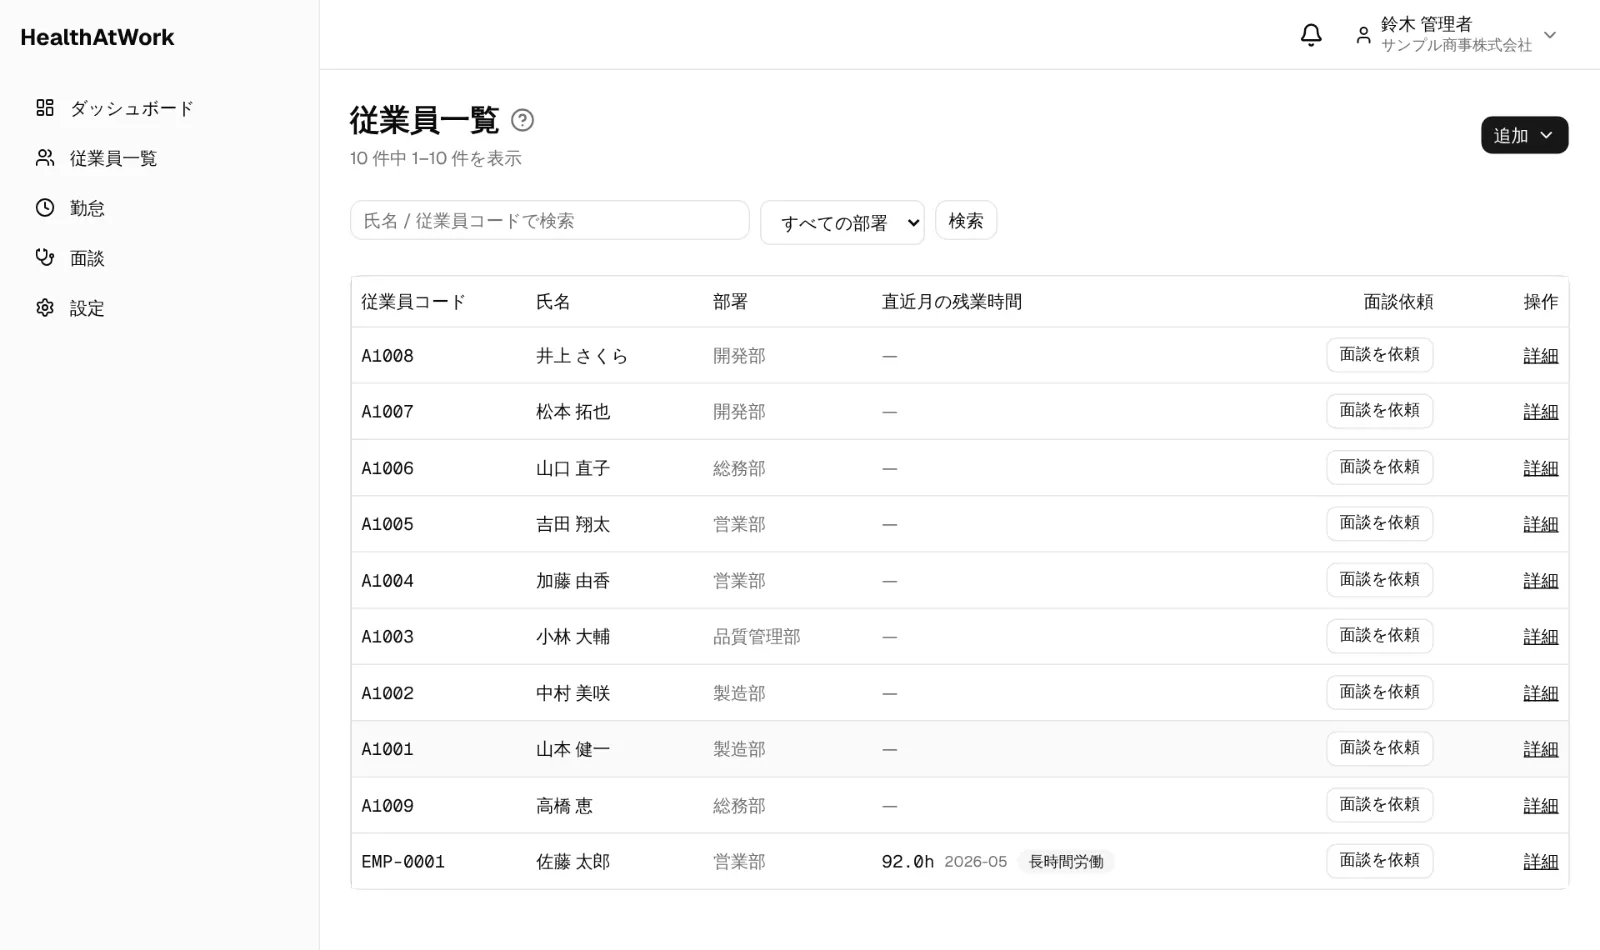
Task: Open 詳細 link for 小林 大輔
Action: 1540,637
